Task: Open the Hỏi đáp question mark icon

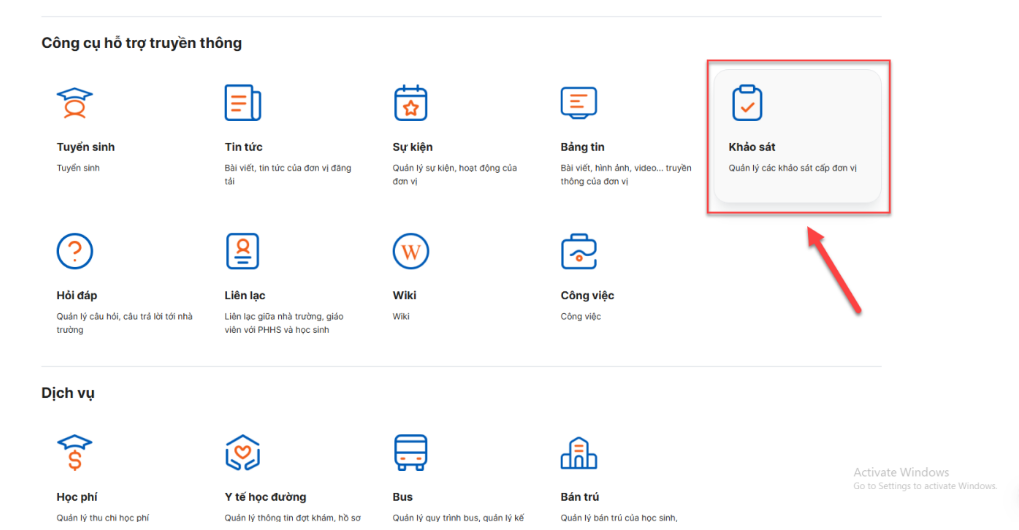Action: pos(74,251)
